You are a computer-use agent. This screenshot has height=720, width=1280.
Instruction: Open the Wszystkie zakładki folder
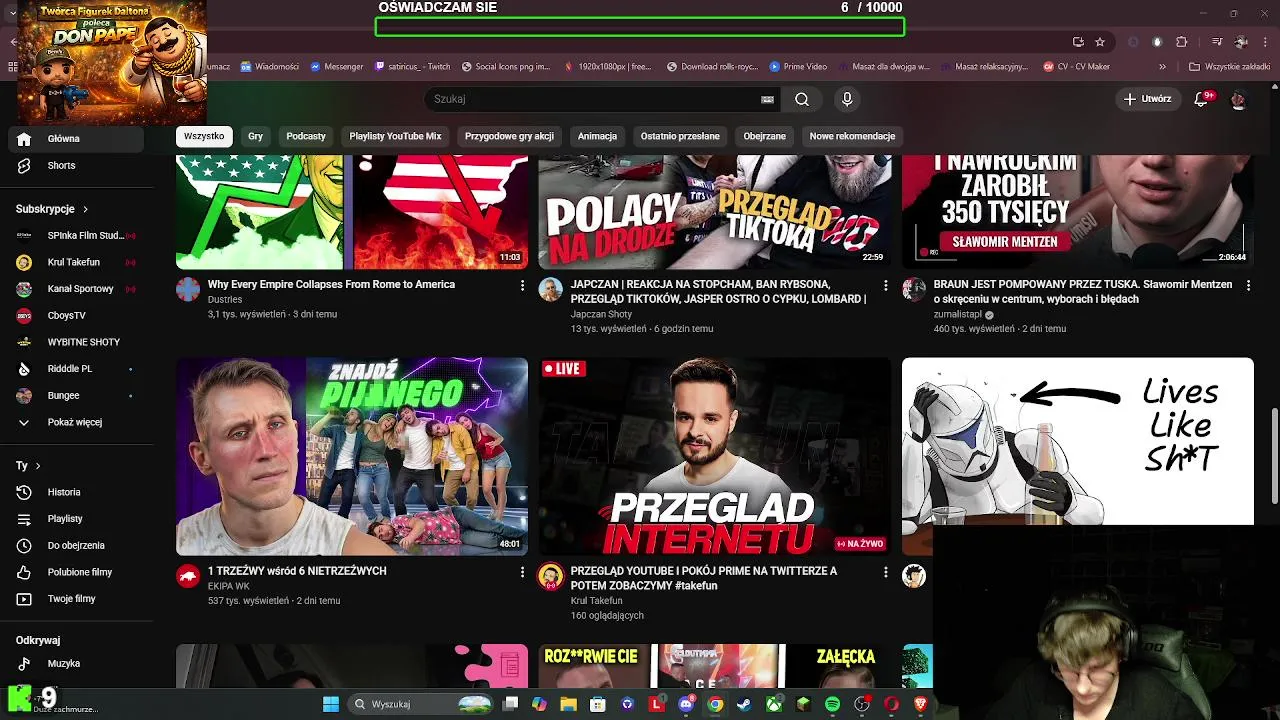[1229, 67]
